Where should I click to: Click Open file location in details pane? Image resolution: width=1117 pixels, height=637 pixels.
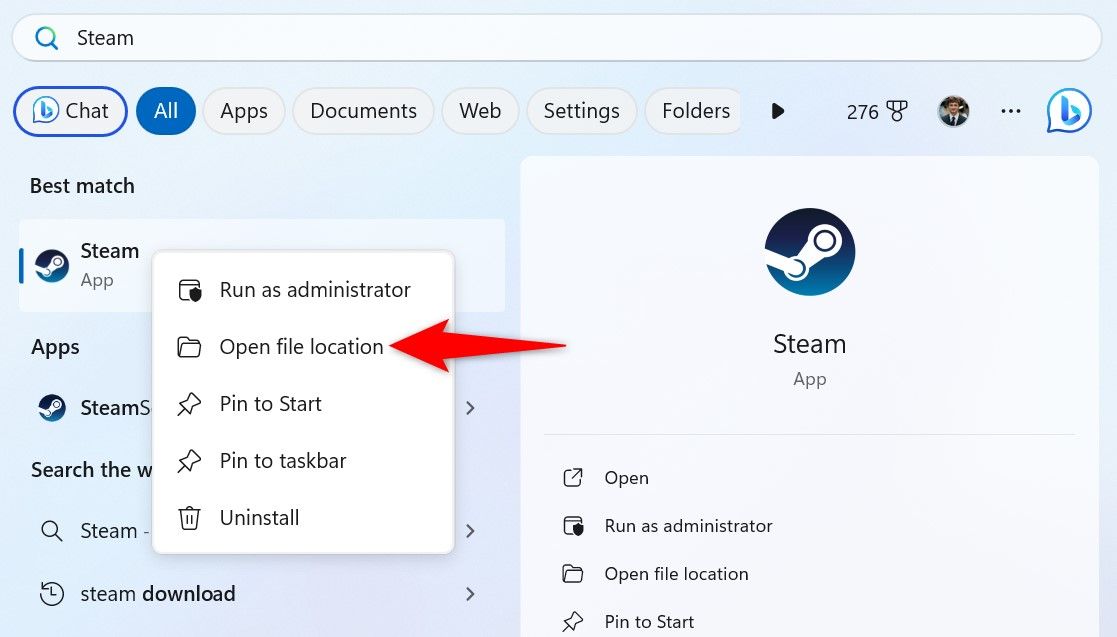click(x=676, y=574)
